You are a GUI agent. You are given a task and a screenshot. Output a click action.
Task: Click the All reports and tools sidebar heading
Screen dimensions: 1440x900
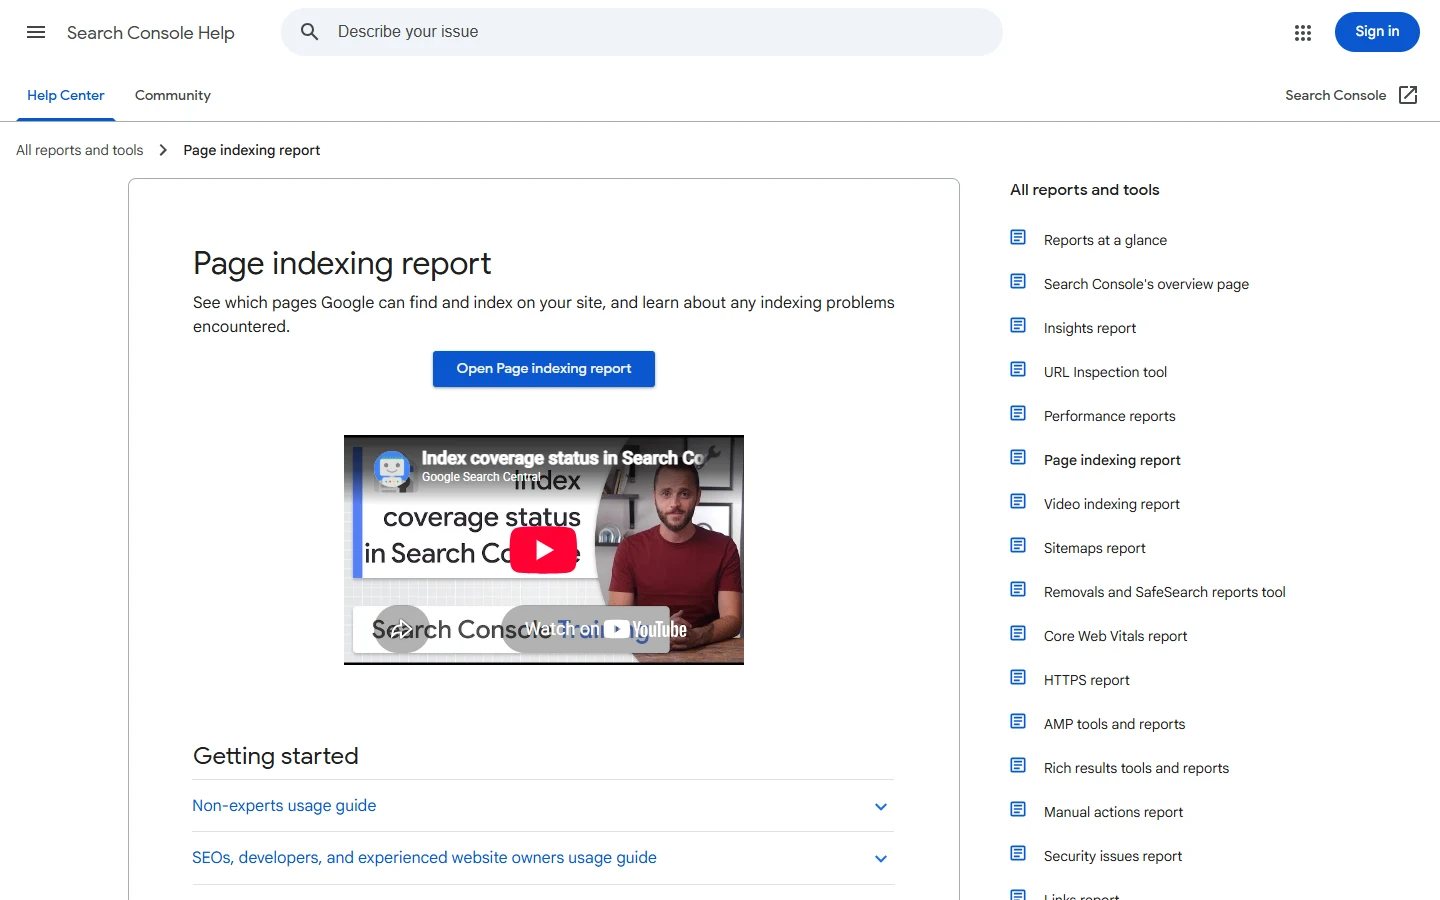[x=1085, y=190]
